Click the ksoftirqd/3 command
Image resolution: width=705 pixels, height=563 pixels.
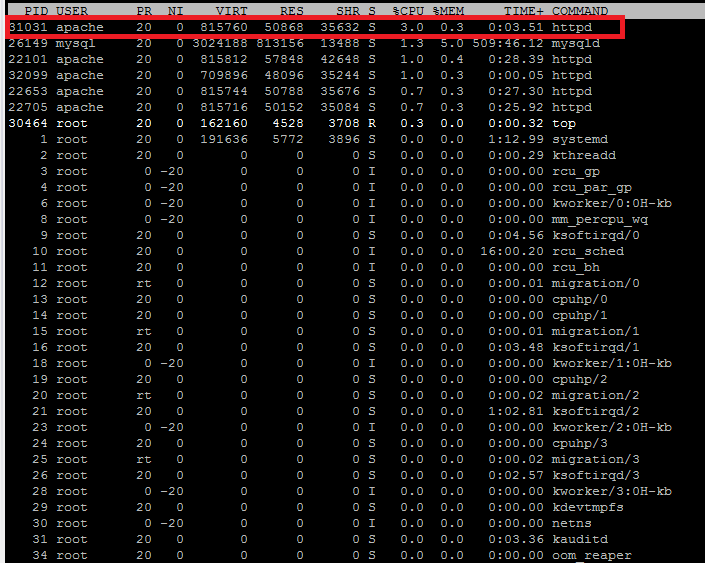pos(596,475)
